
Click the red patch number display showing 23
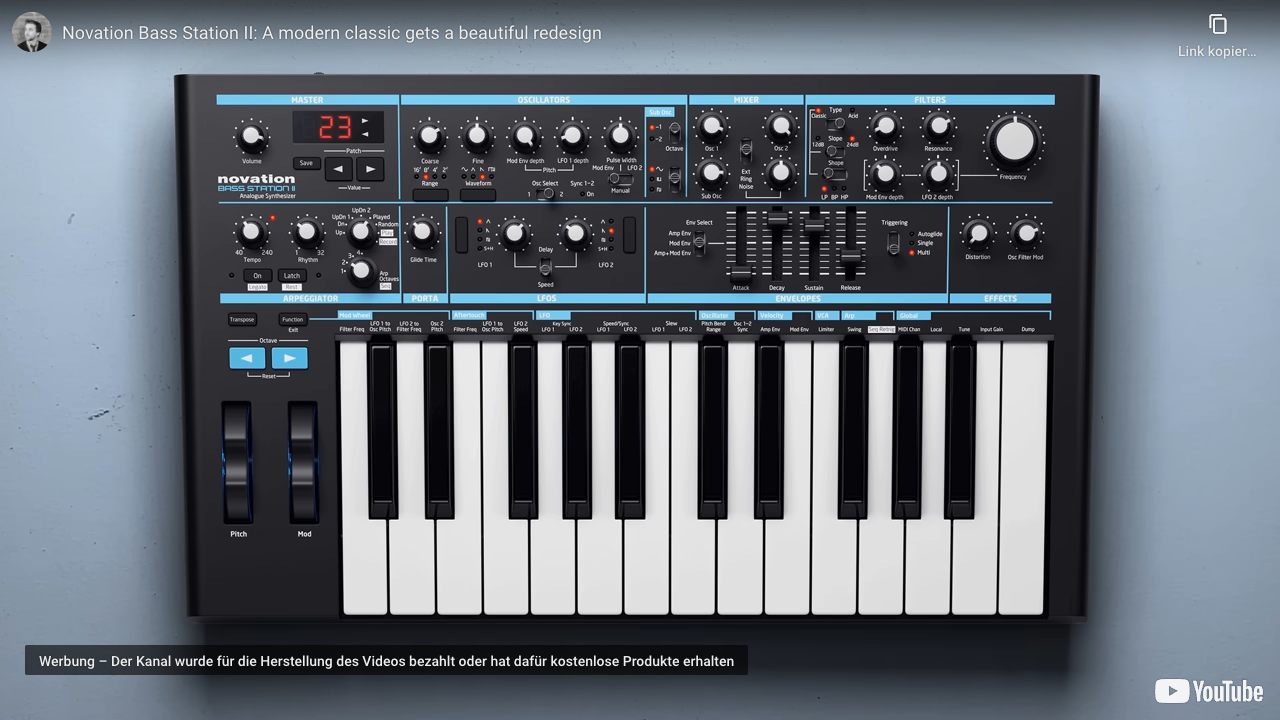(338, 127)
